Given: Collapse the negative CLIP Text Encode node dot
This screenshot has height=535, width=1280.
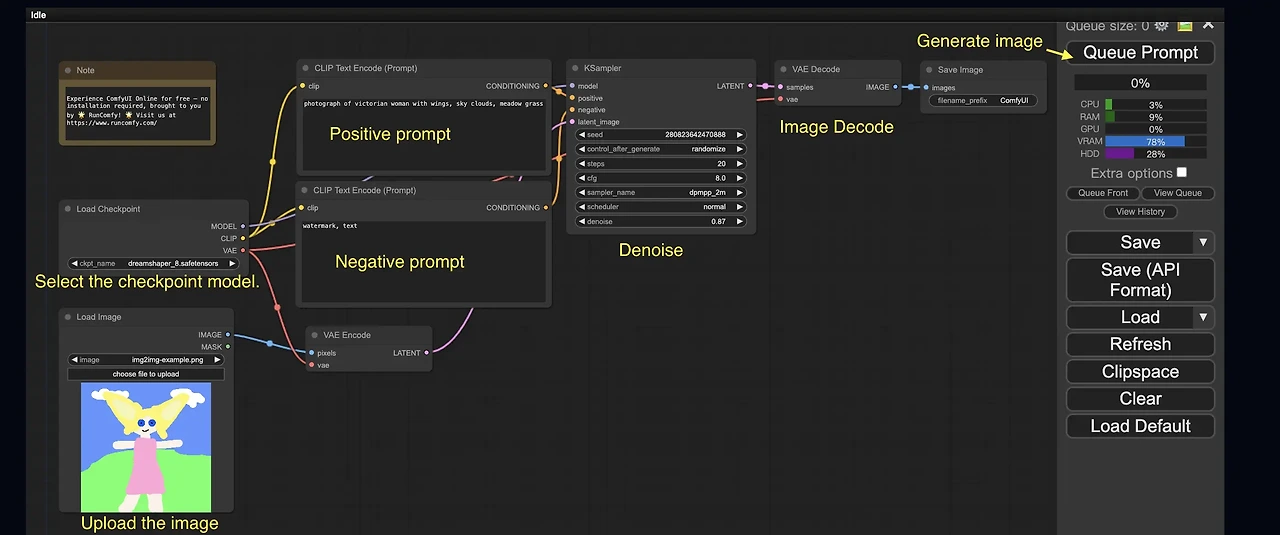Looking at the screenshot, I should click(x=305, y=190).
